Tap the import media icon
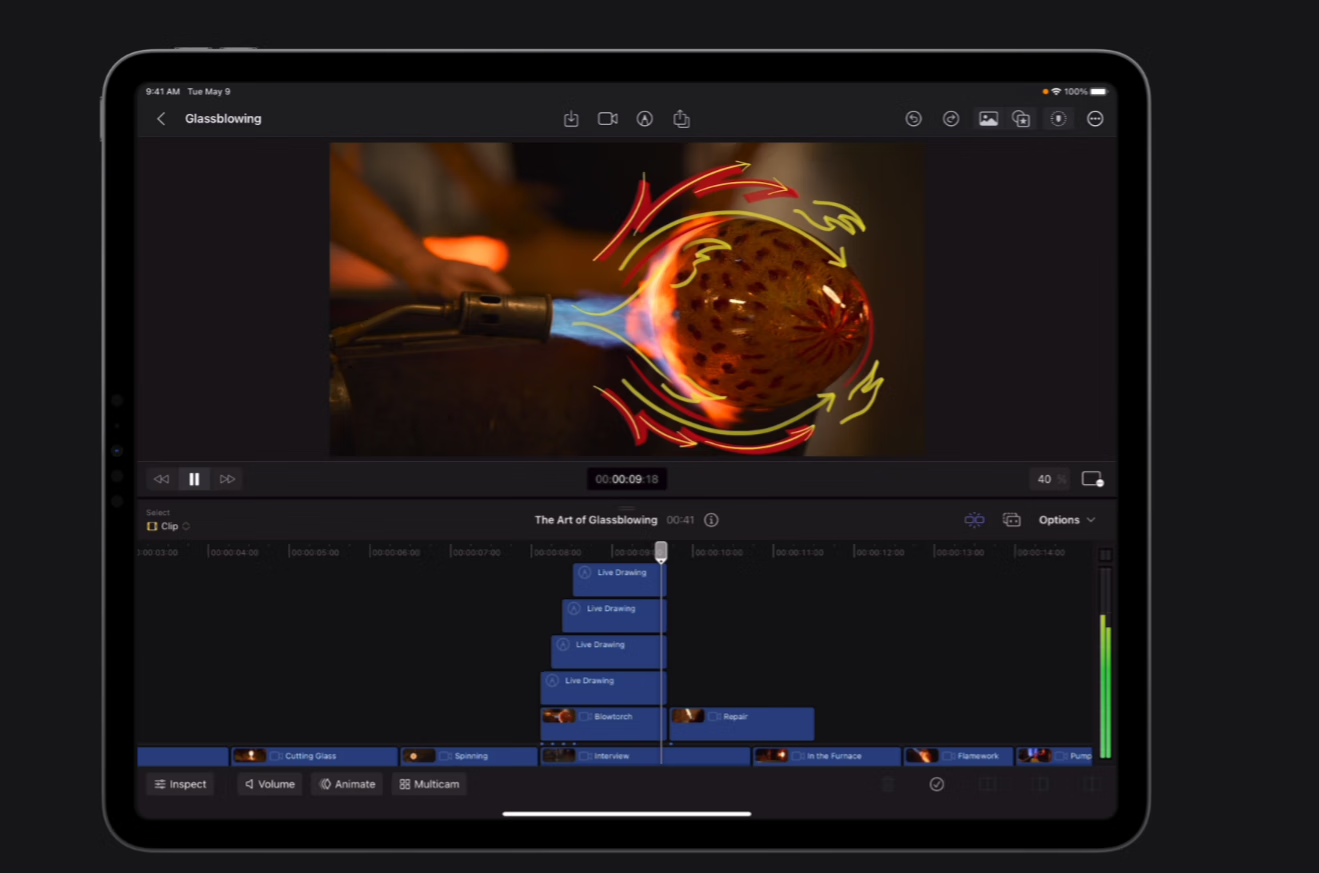The width and height of the screenshot is (1319, 873). click(x=571, y=119)
